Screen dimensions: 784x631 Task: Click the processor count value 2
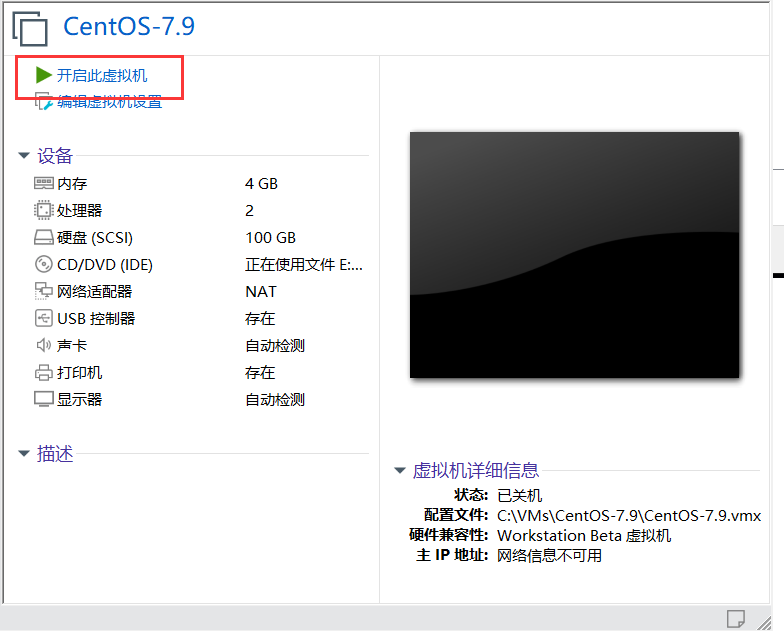point(250,210)
